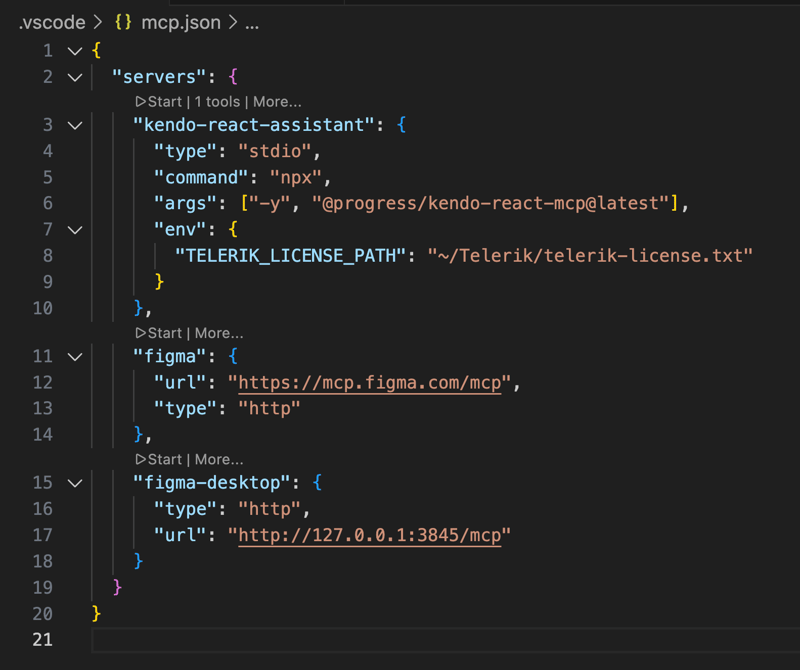This screenshot has height=670, width=800.
Task: Fold the "servers" block chevron
Action: coord(74,76)
